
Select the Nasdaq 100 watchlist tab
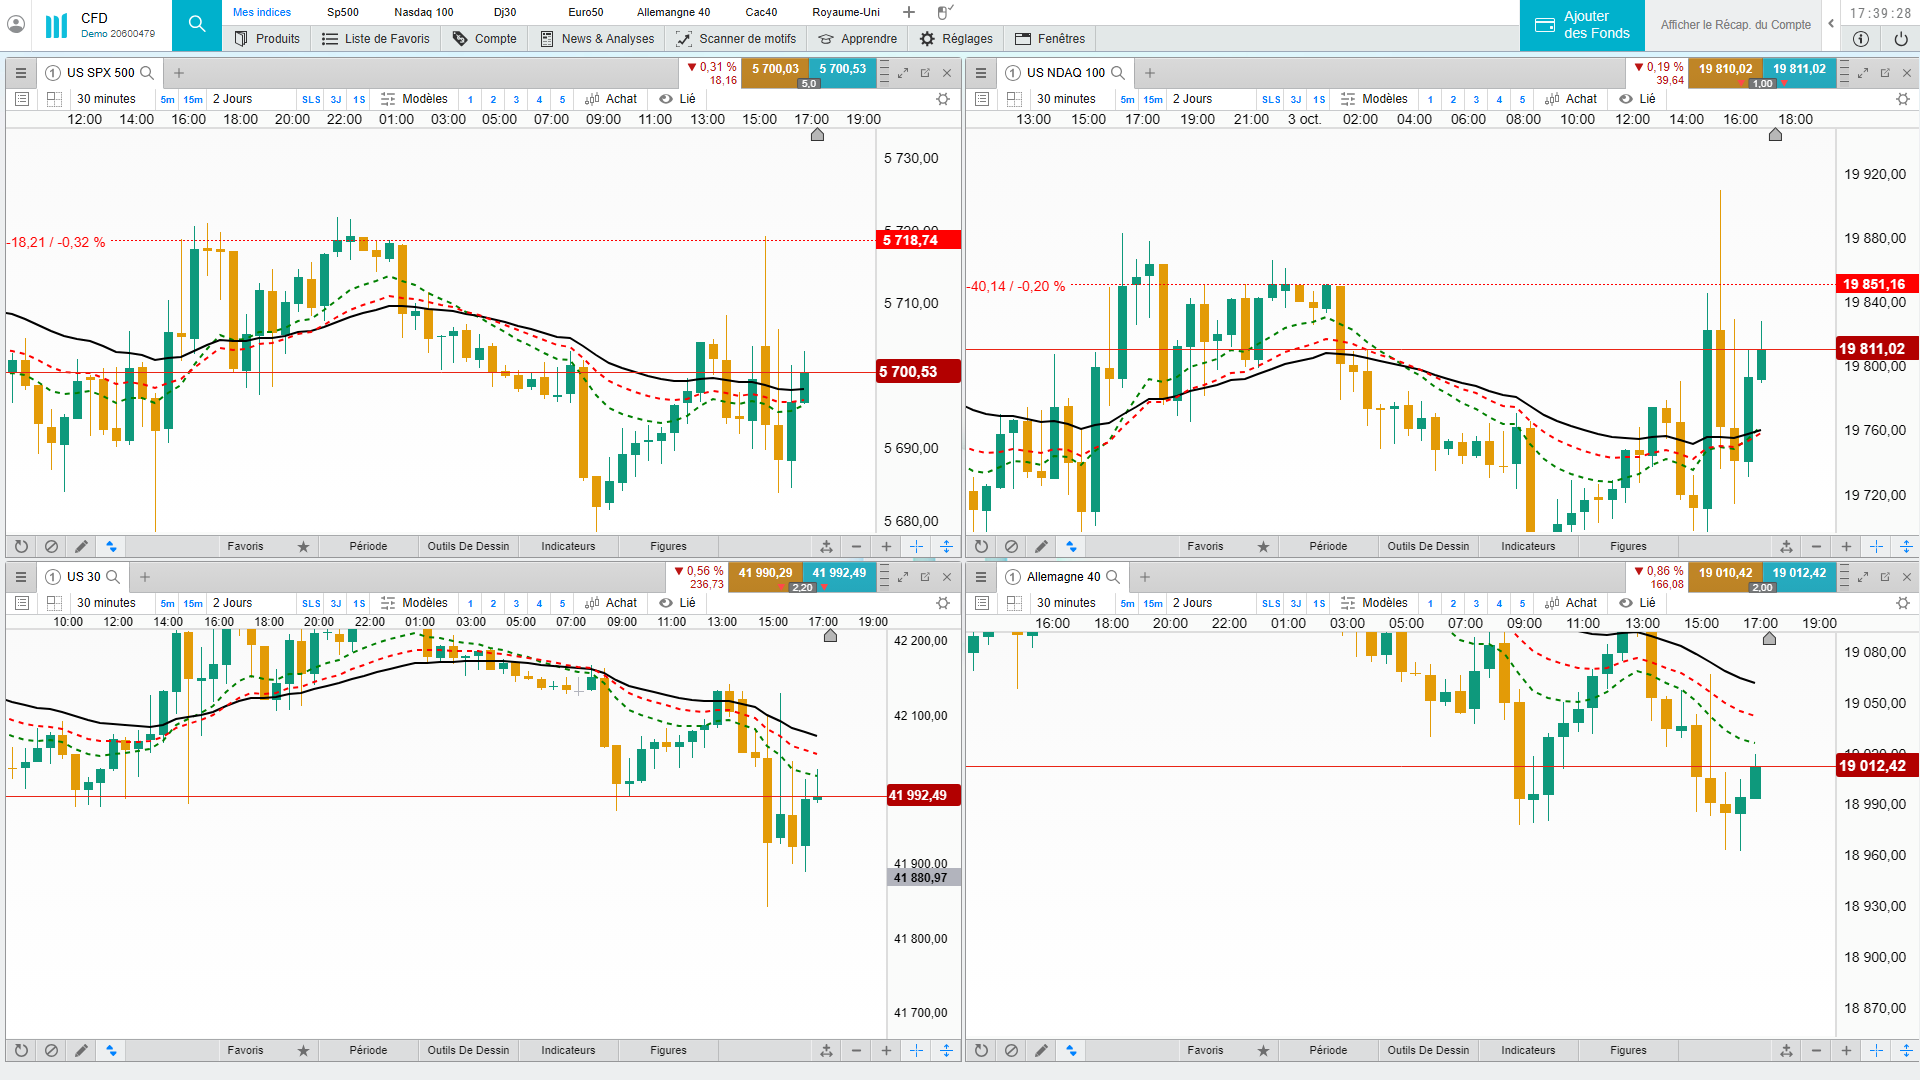[423, 12]
